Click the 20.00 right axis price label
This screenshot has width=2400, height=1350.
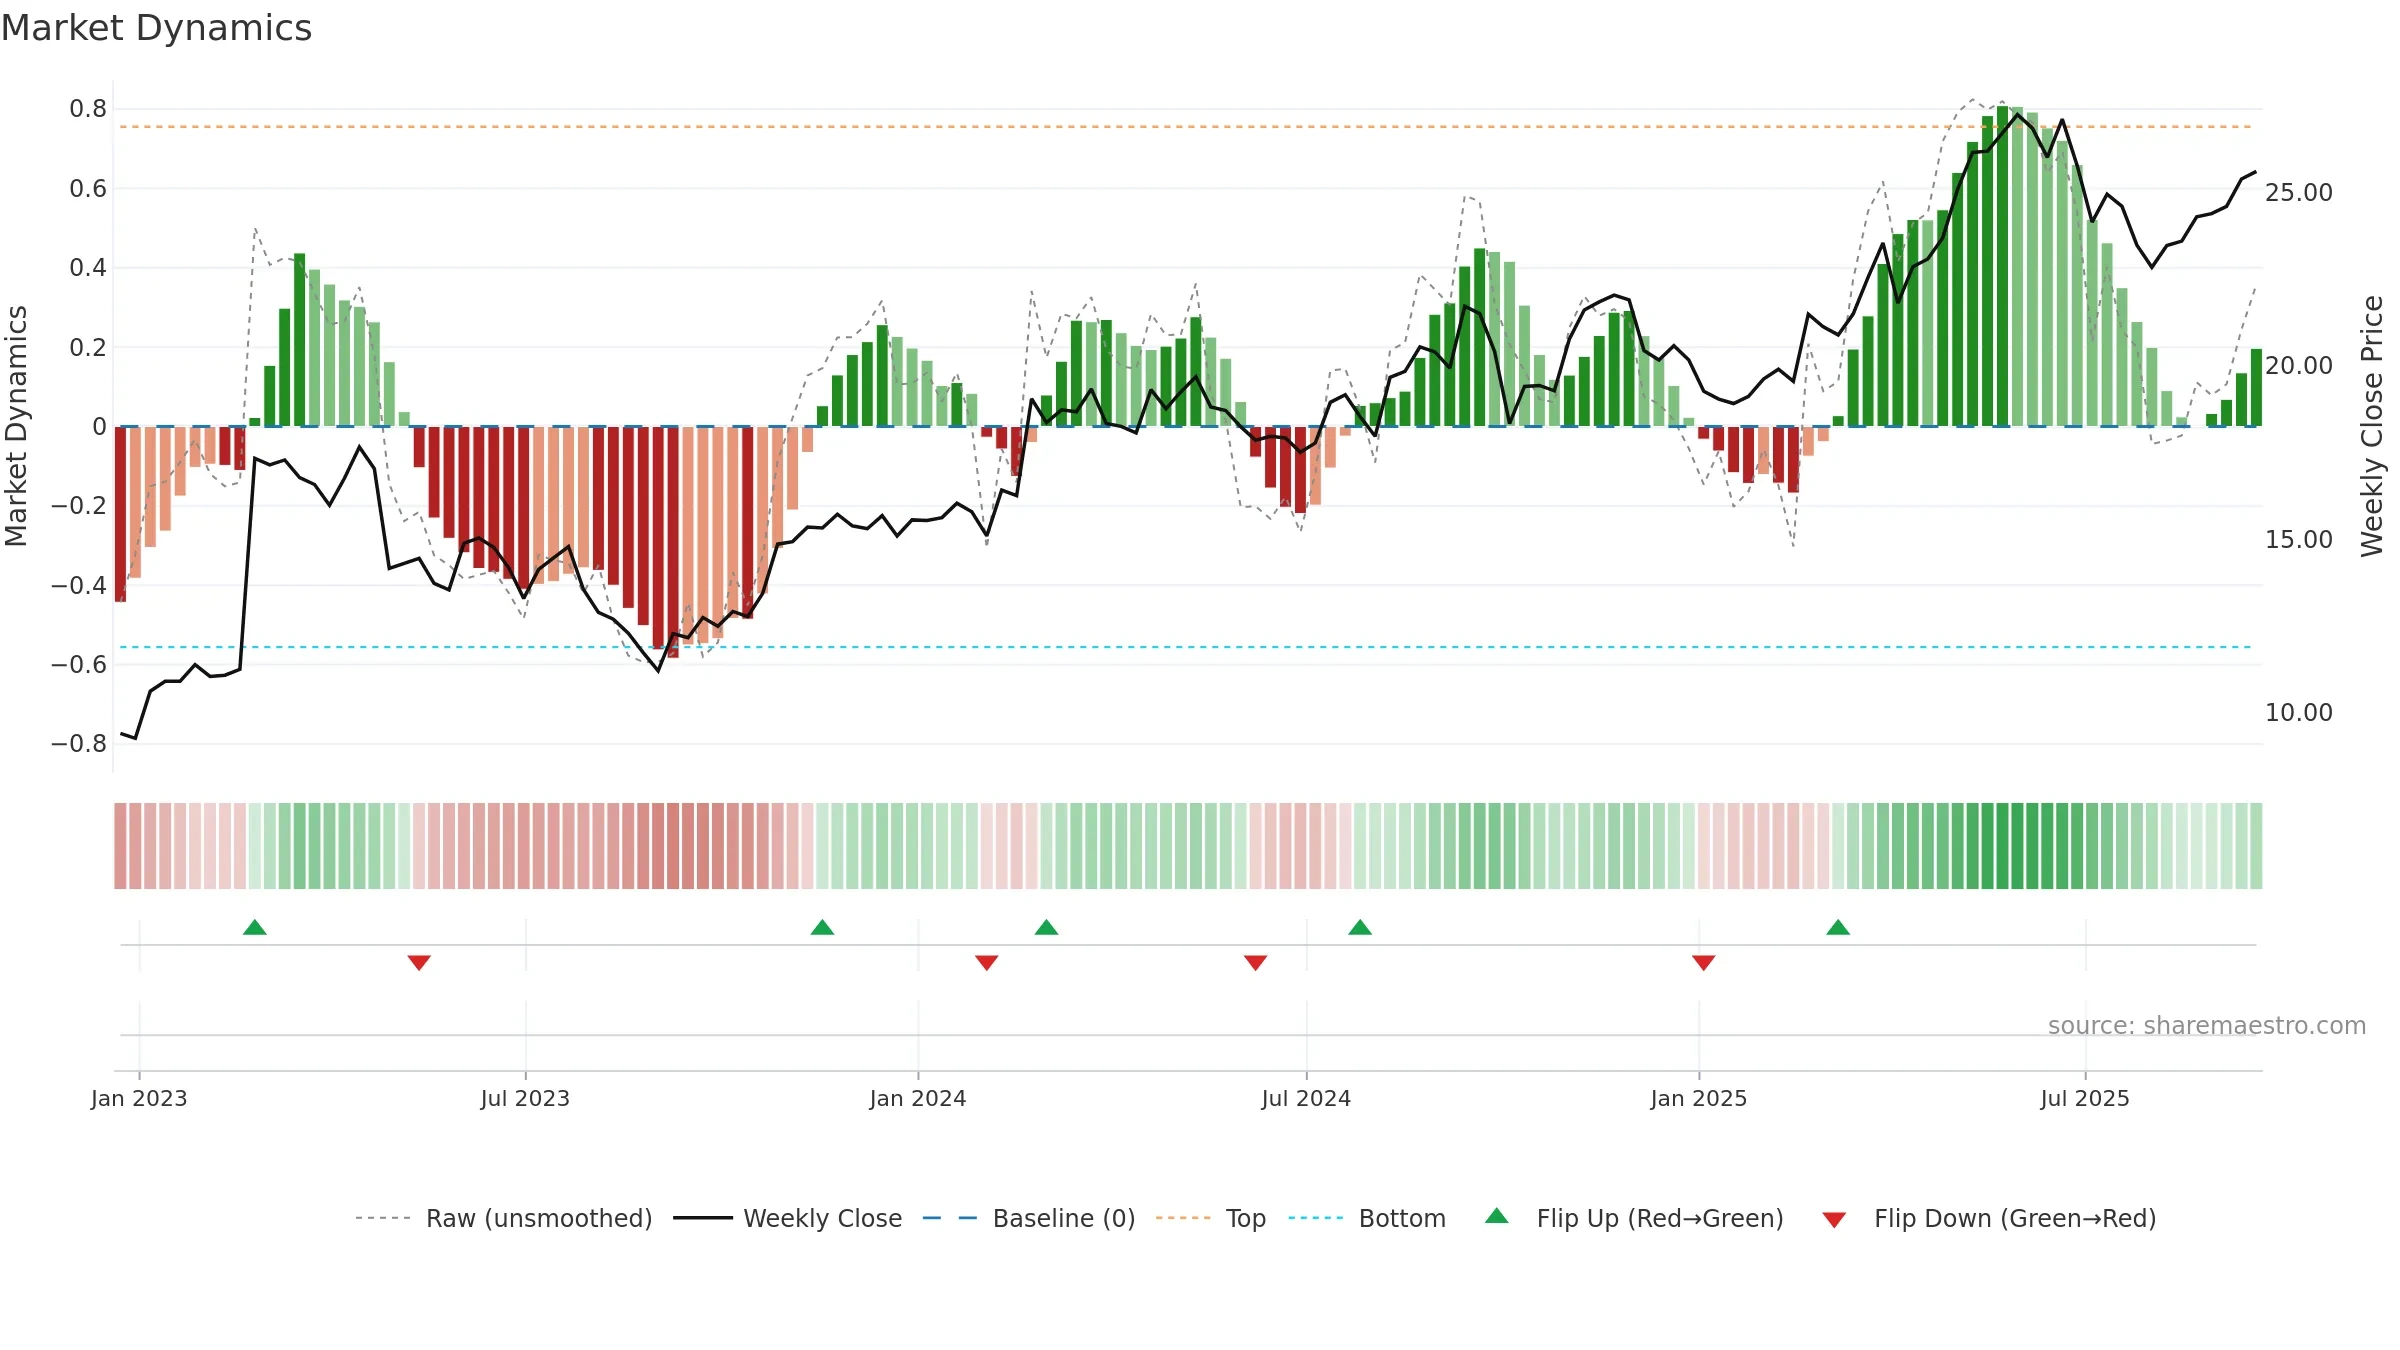pyautogui.click(x=2299, y=366)
